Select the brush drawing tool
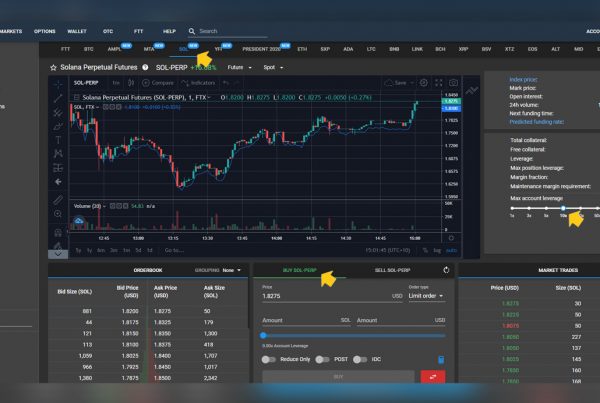 (58, 126)
